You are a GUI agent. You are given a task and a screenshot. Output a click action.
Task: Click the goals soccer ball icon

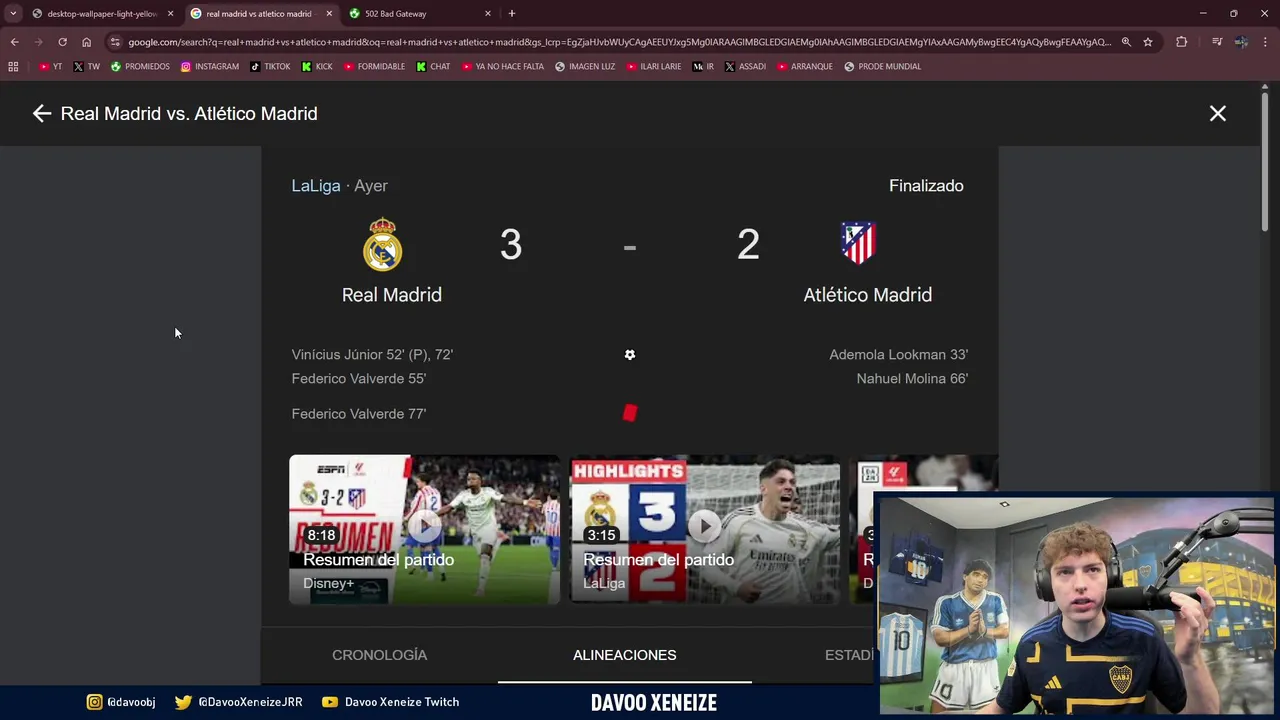tap(630, 355)
